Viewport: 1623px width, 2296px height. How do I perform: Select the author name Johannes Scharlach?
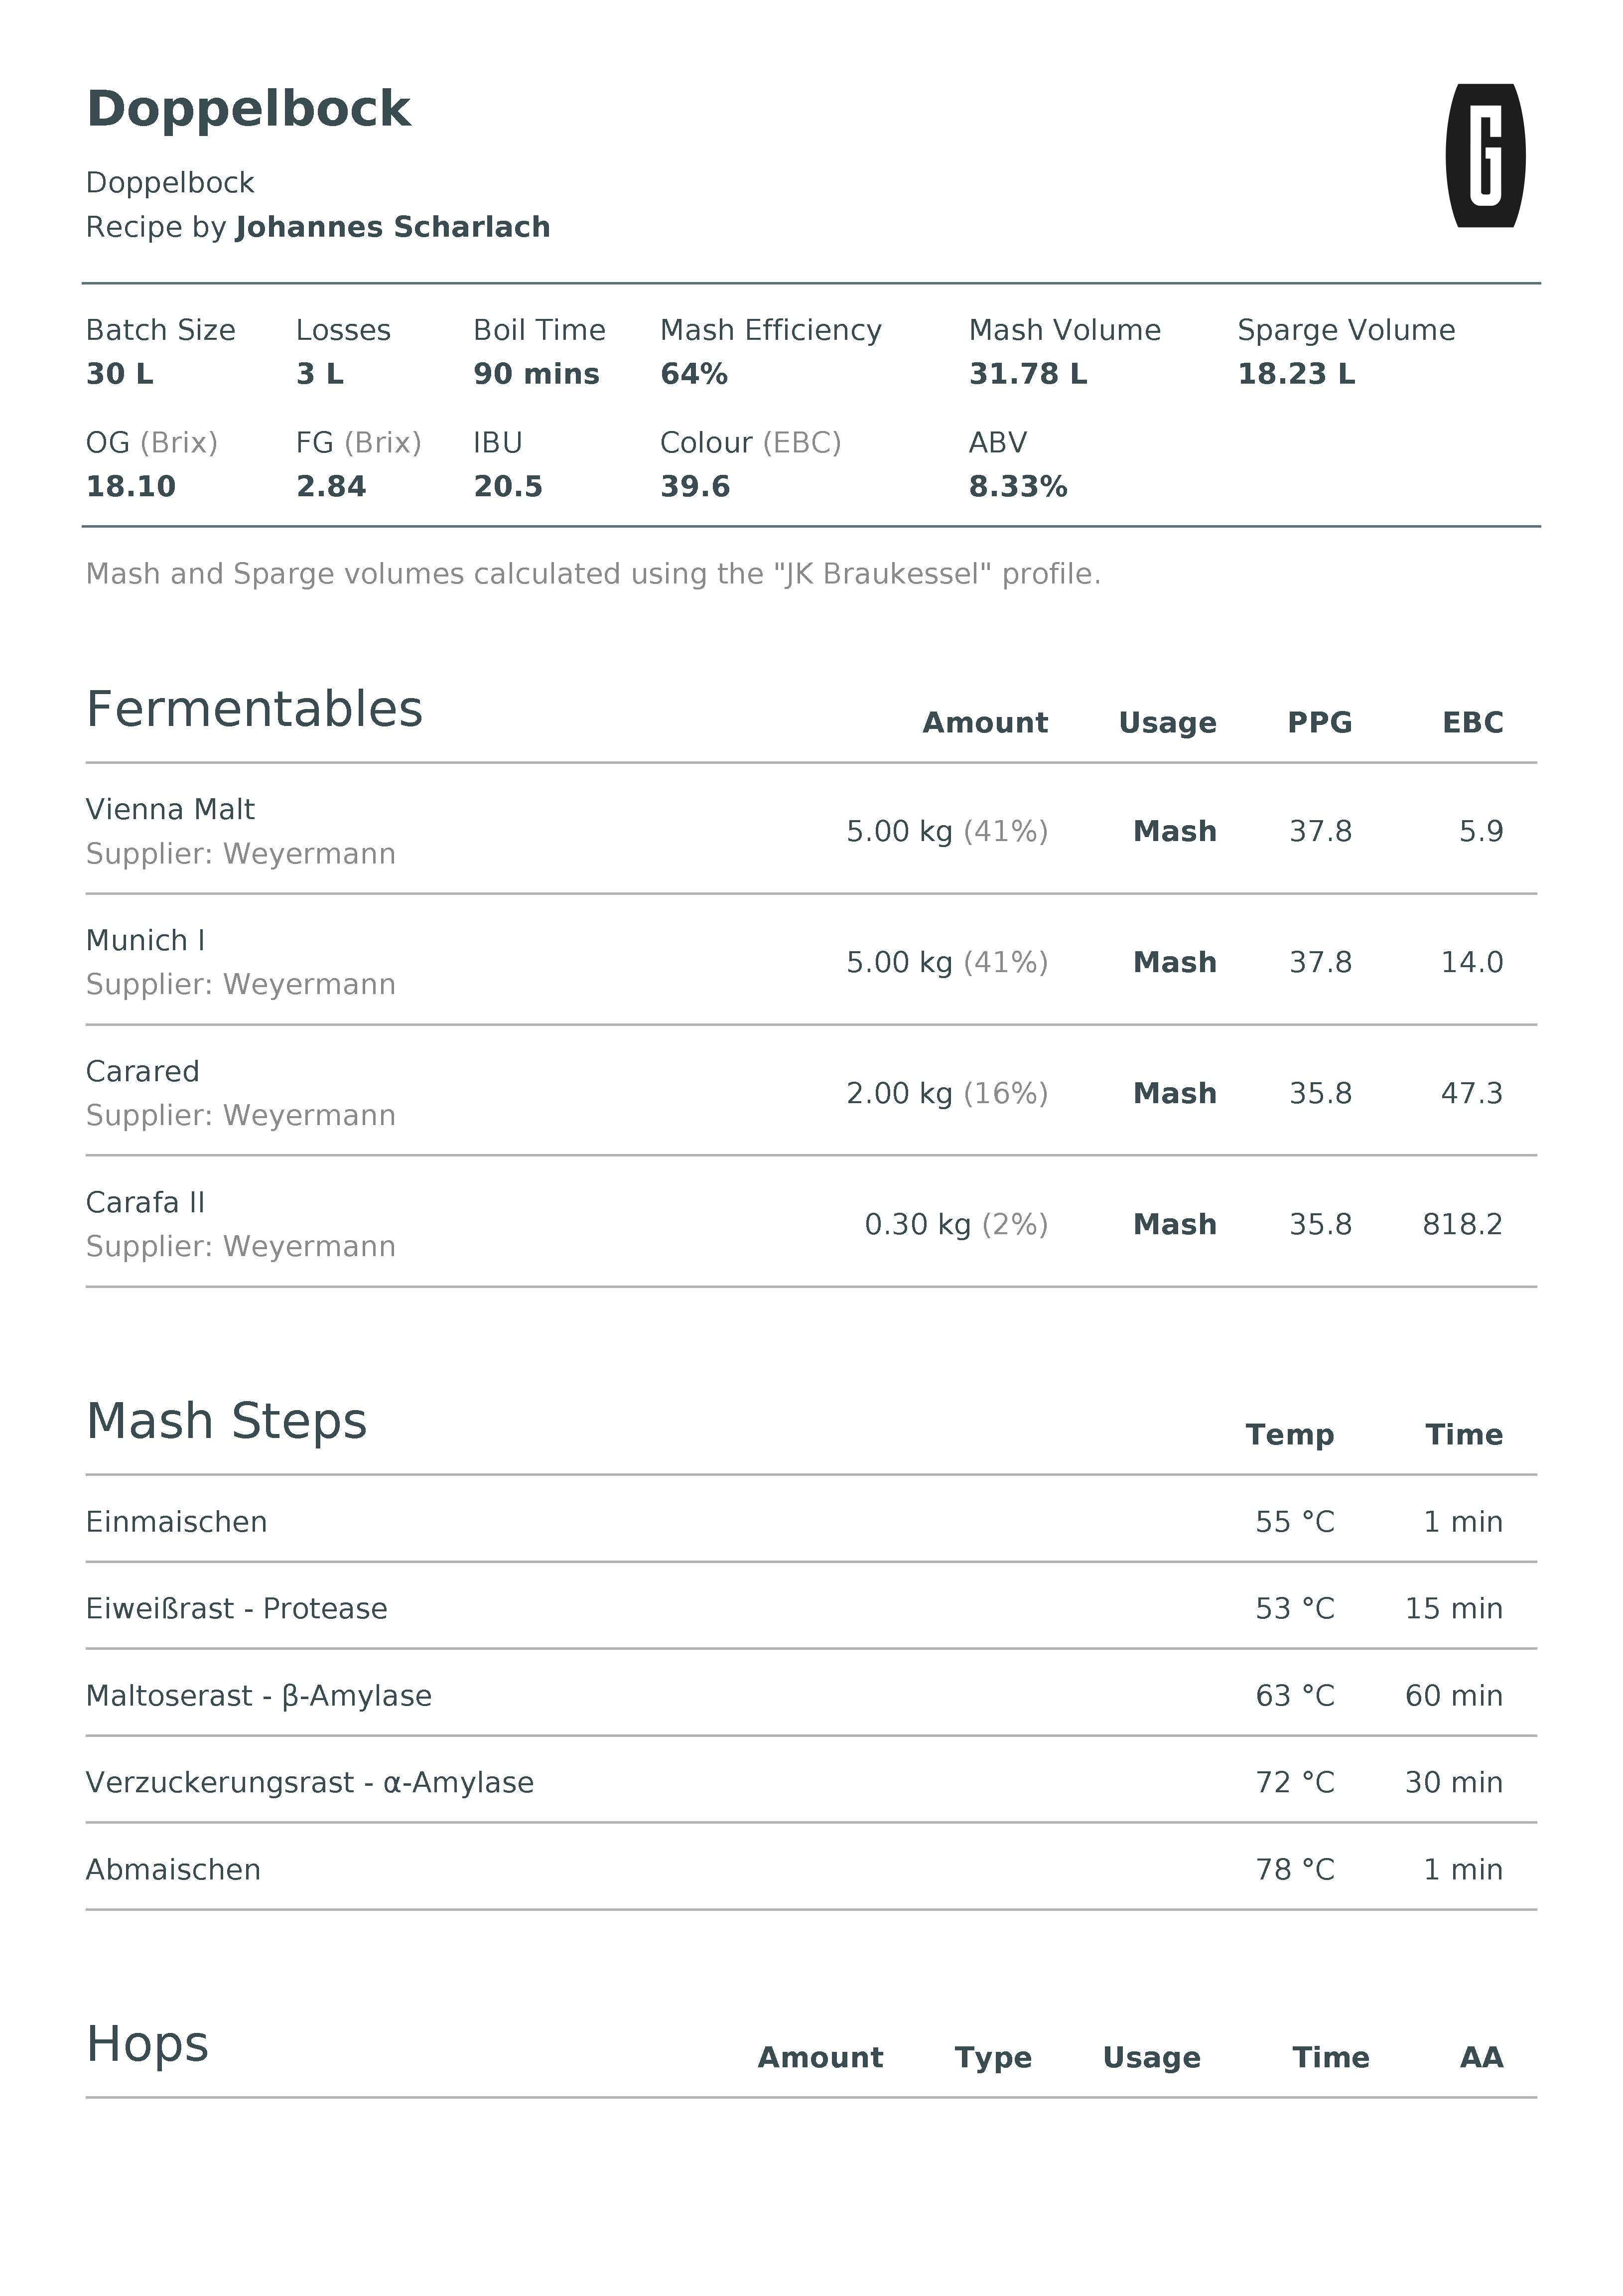tap(392, 227)
